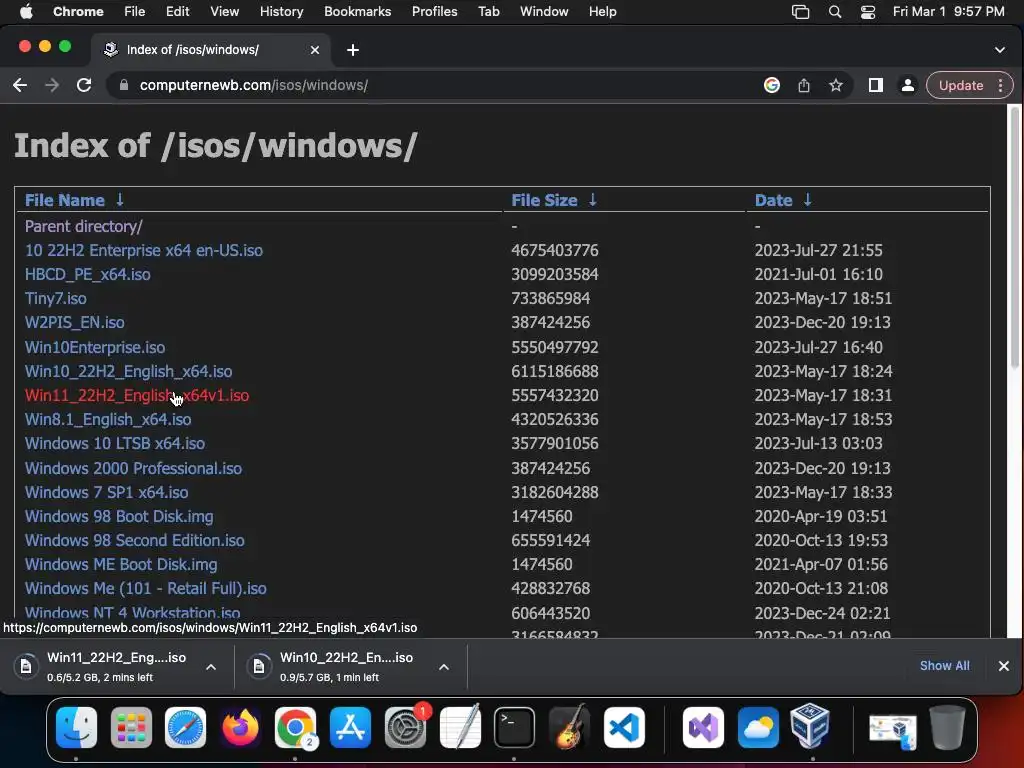Sort by File Size column header
The height and width of the screenshot is (768, 1024).
(x=554, y=200)
